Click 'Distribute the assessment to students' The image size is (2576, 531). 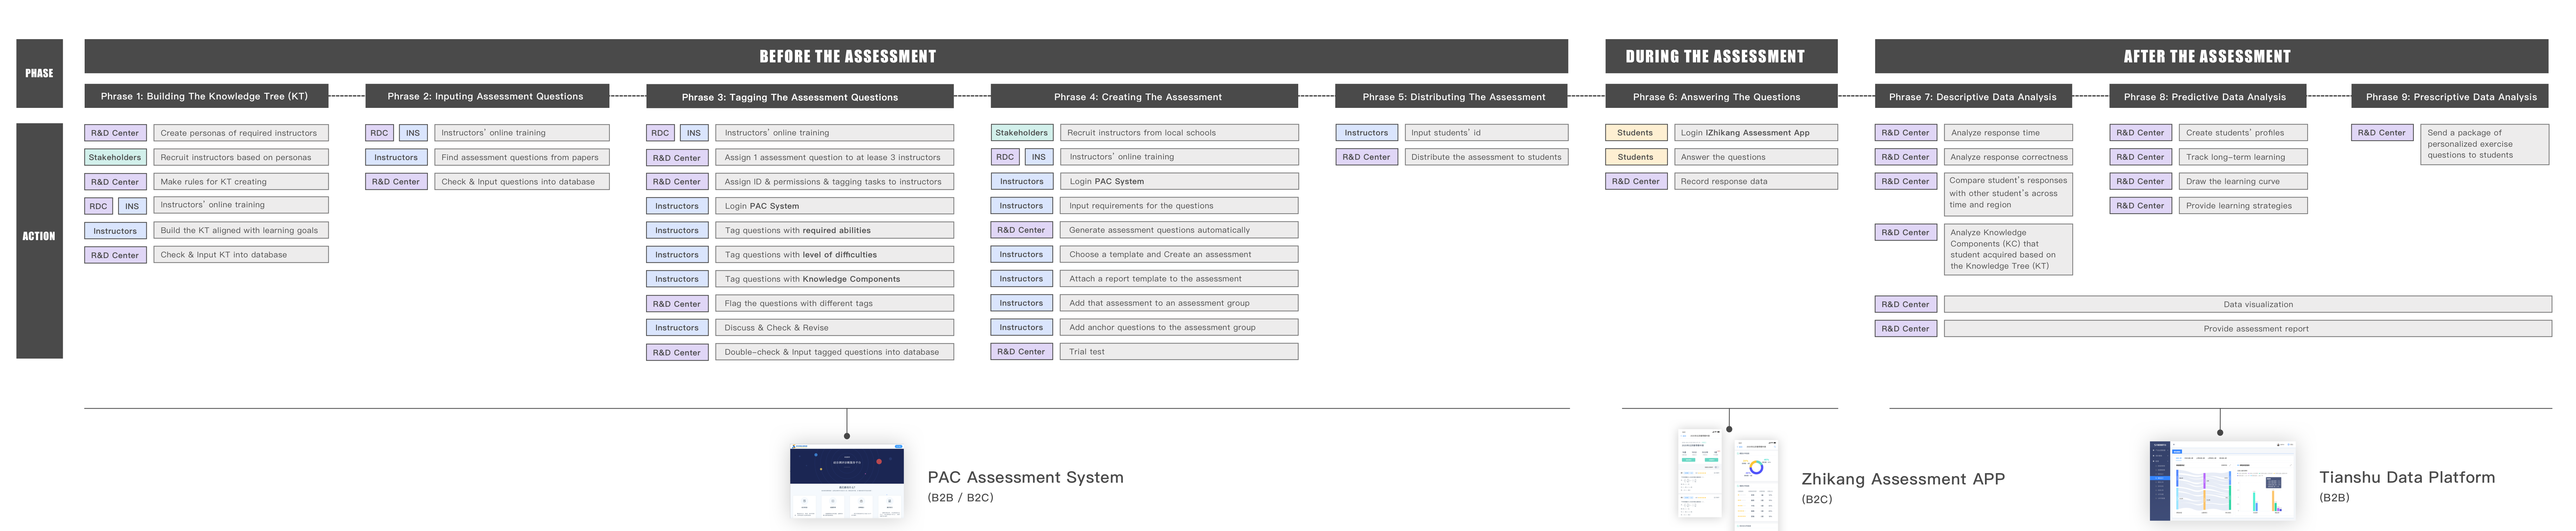[x=1486, y=157]
